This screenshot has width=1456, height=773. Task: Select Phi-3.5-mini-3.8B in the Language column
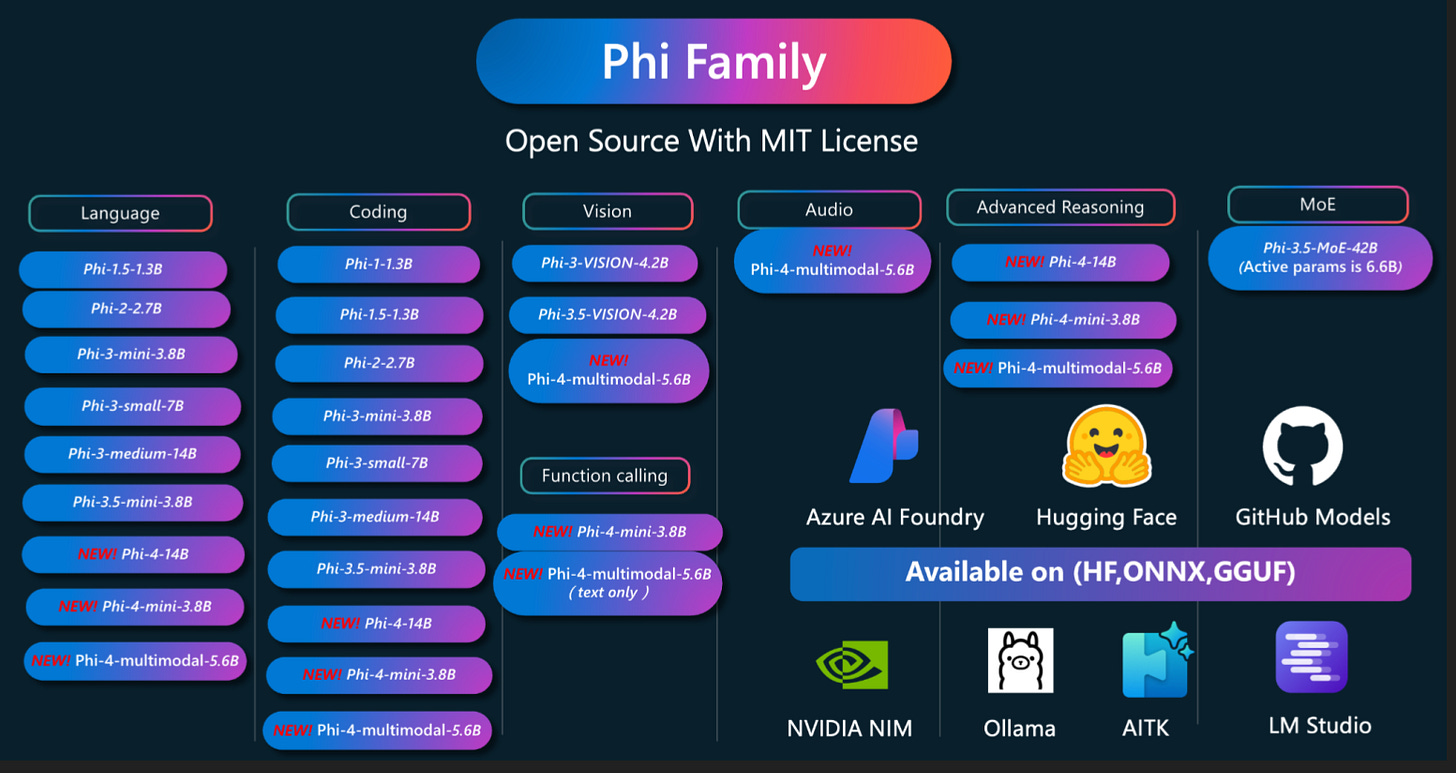pos(132,502)
